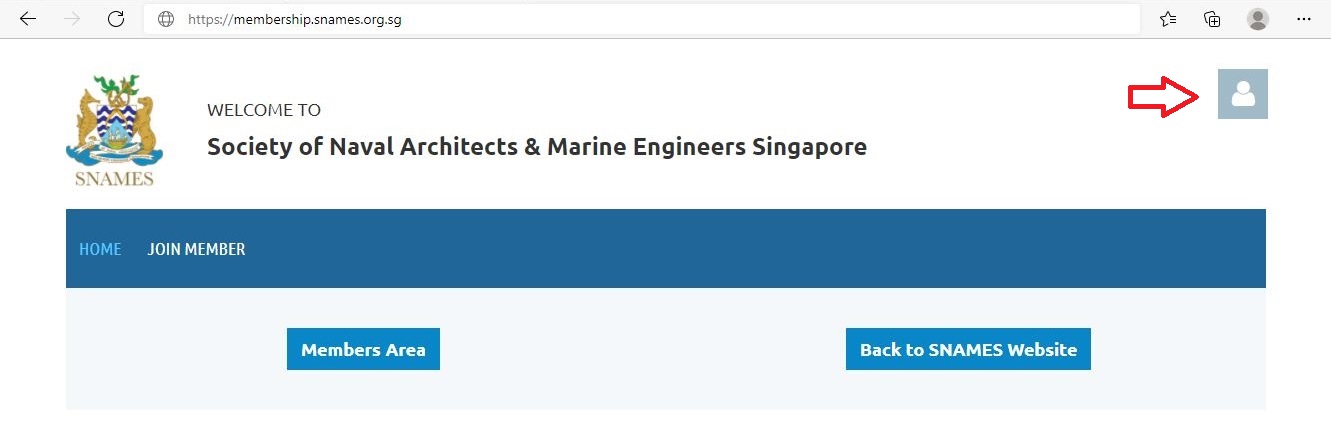Click the WELCOME TO text
Screen dimensions: 1331x439
[x=264, y=110]
